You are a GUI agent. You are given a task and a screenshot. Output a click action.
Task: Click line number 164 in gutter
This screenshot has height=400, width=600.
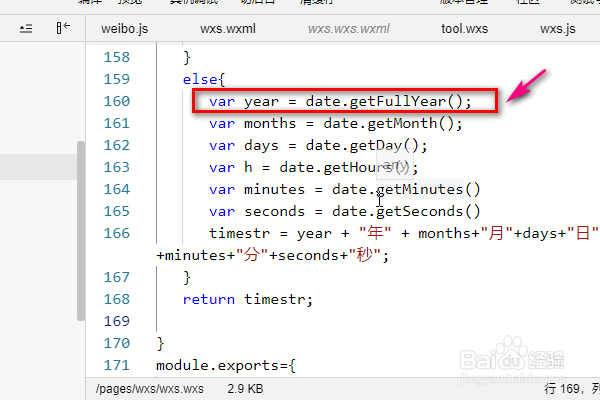117,189
